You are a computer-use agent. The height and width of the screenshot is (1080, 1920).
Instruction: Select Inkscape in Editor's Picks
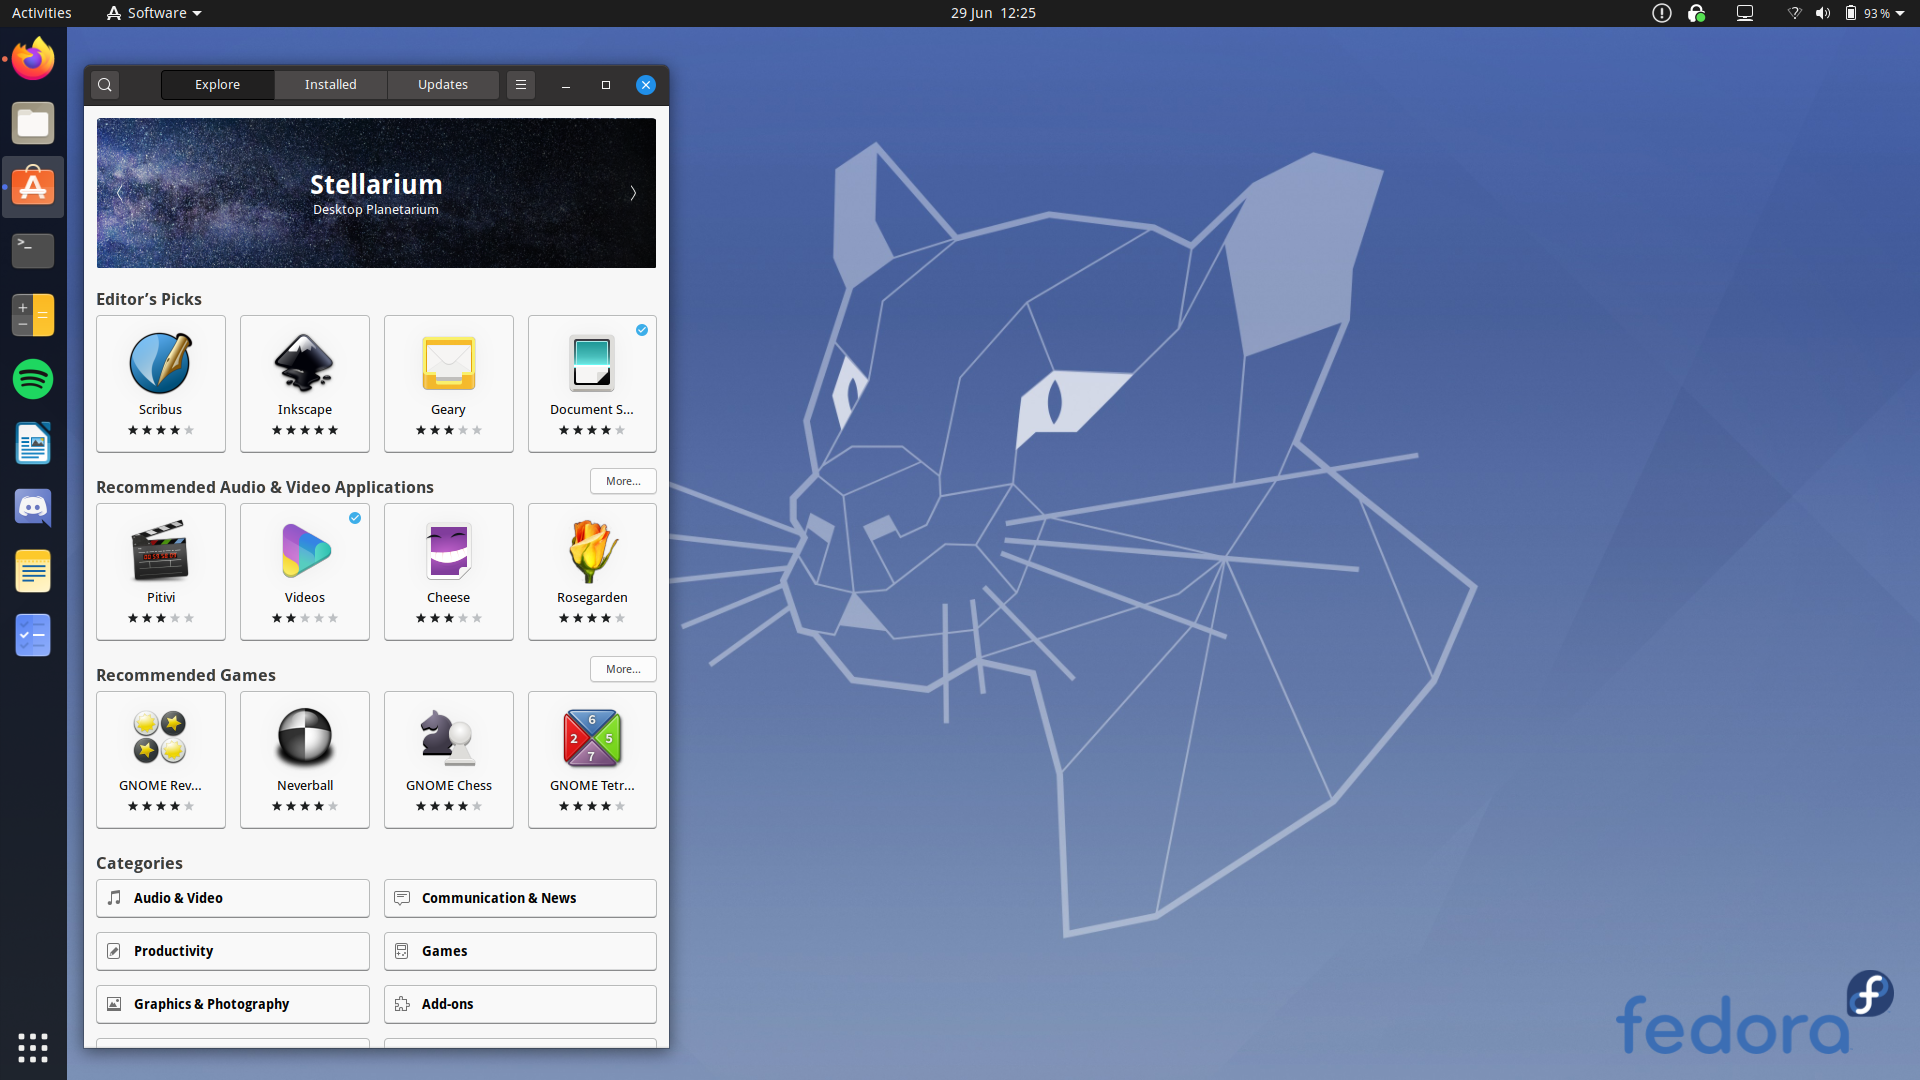(304, 383)
